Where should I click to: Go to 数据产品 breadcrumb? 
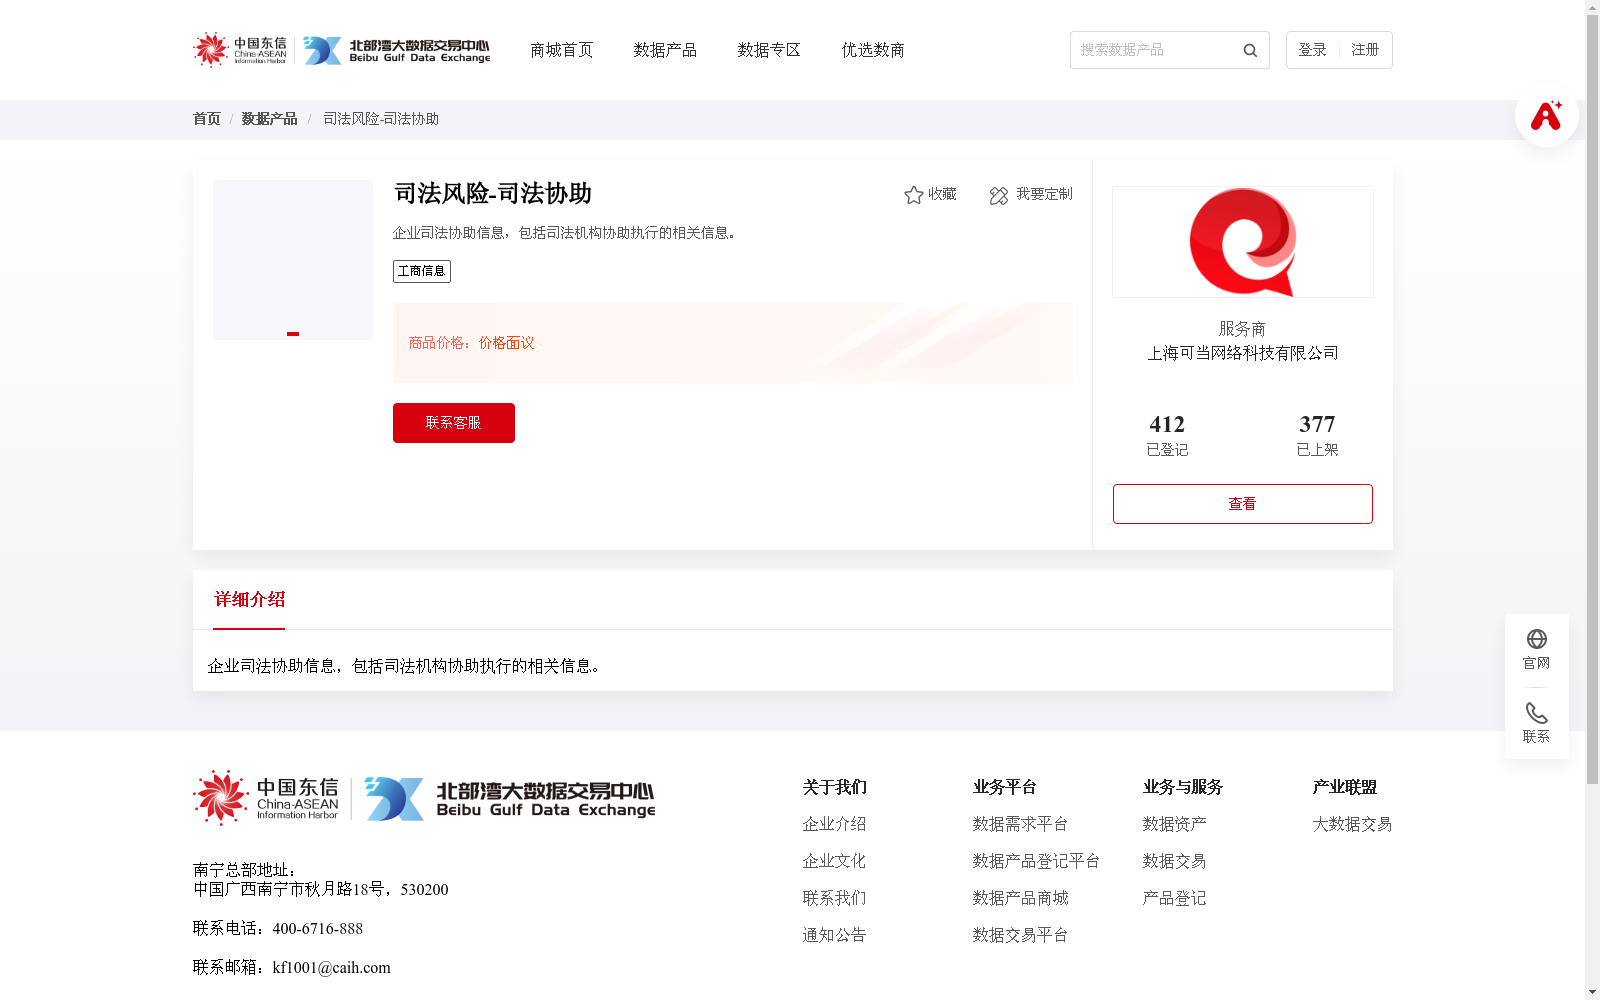coord(269,119)
